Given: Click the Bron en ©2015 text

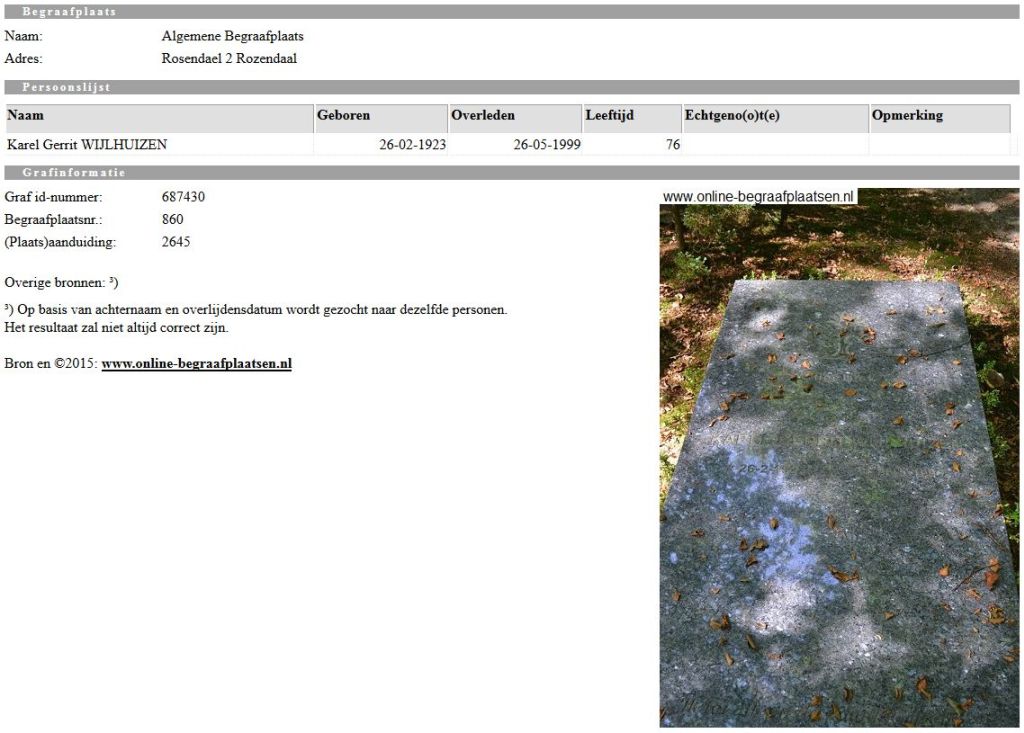Looking at the screenshot, I should [x=52, y=364].
